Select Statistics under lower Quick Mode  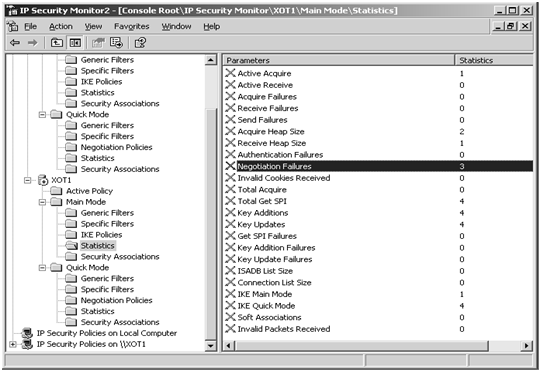click(98, 311)
